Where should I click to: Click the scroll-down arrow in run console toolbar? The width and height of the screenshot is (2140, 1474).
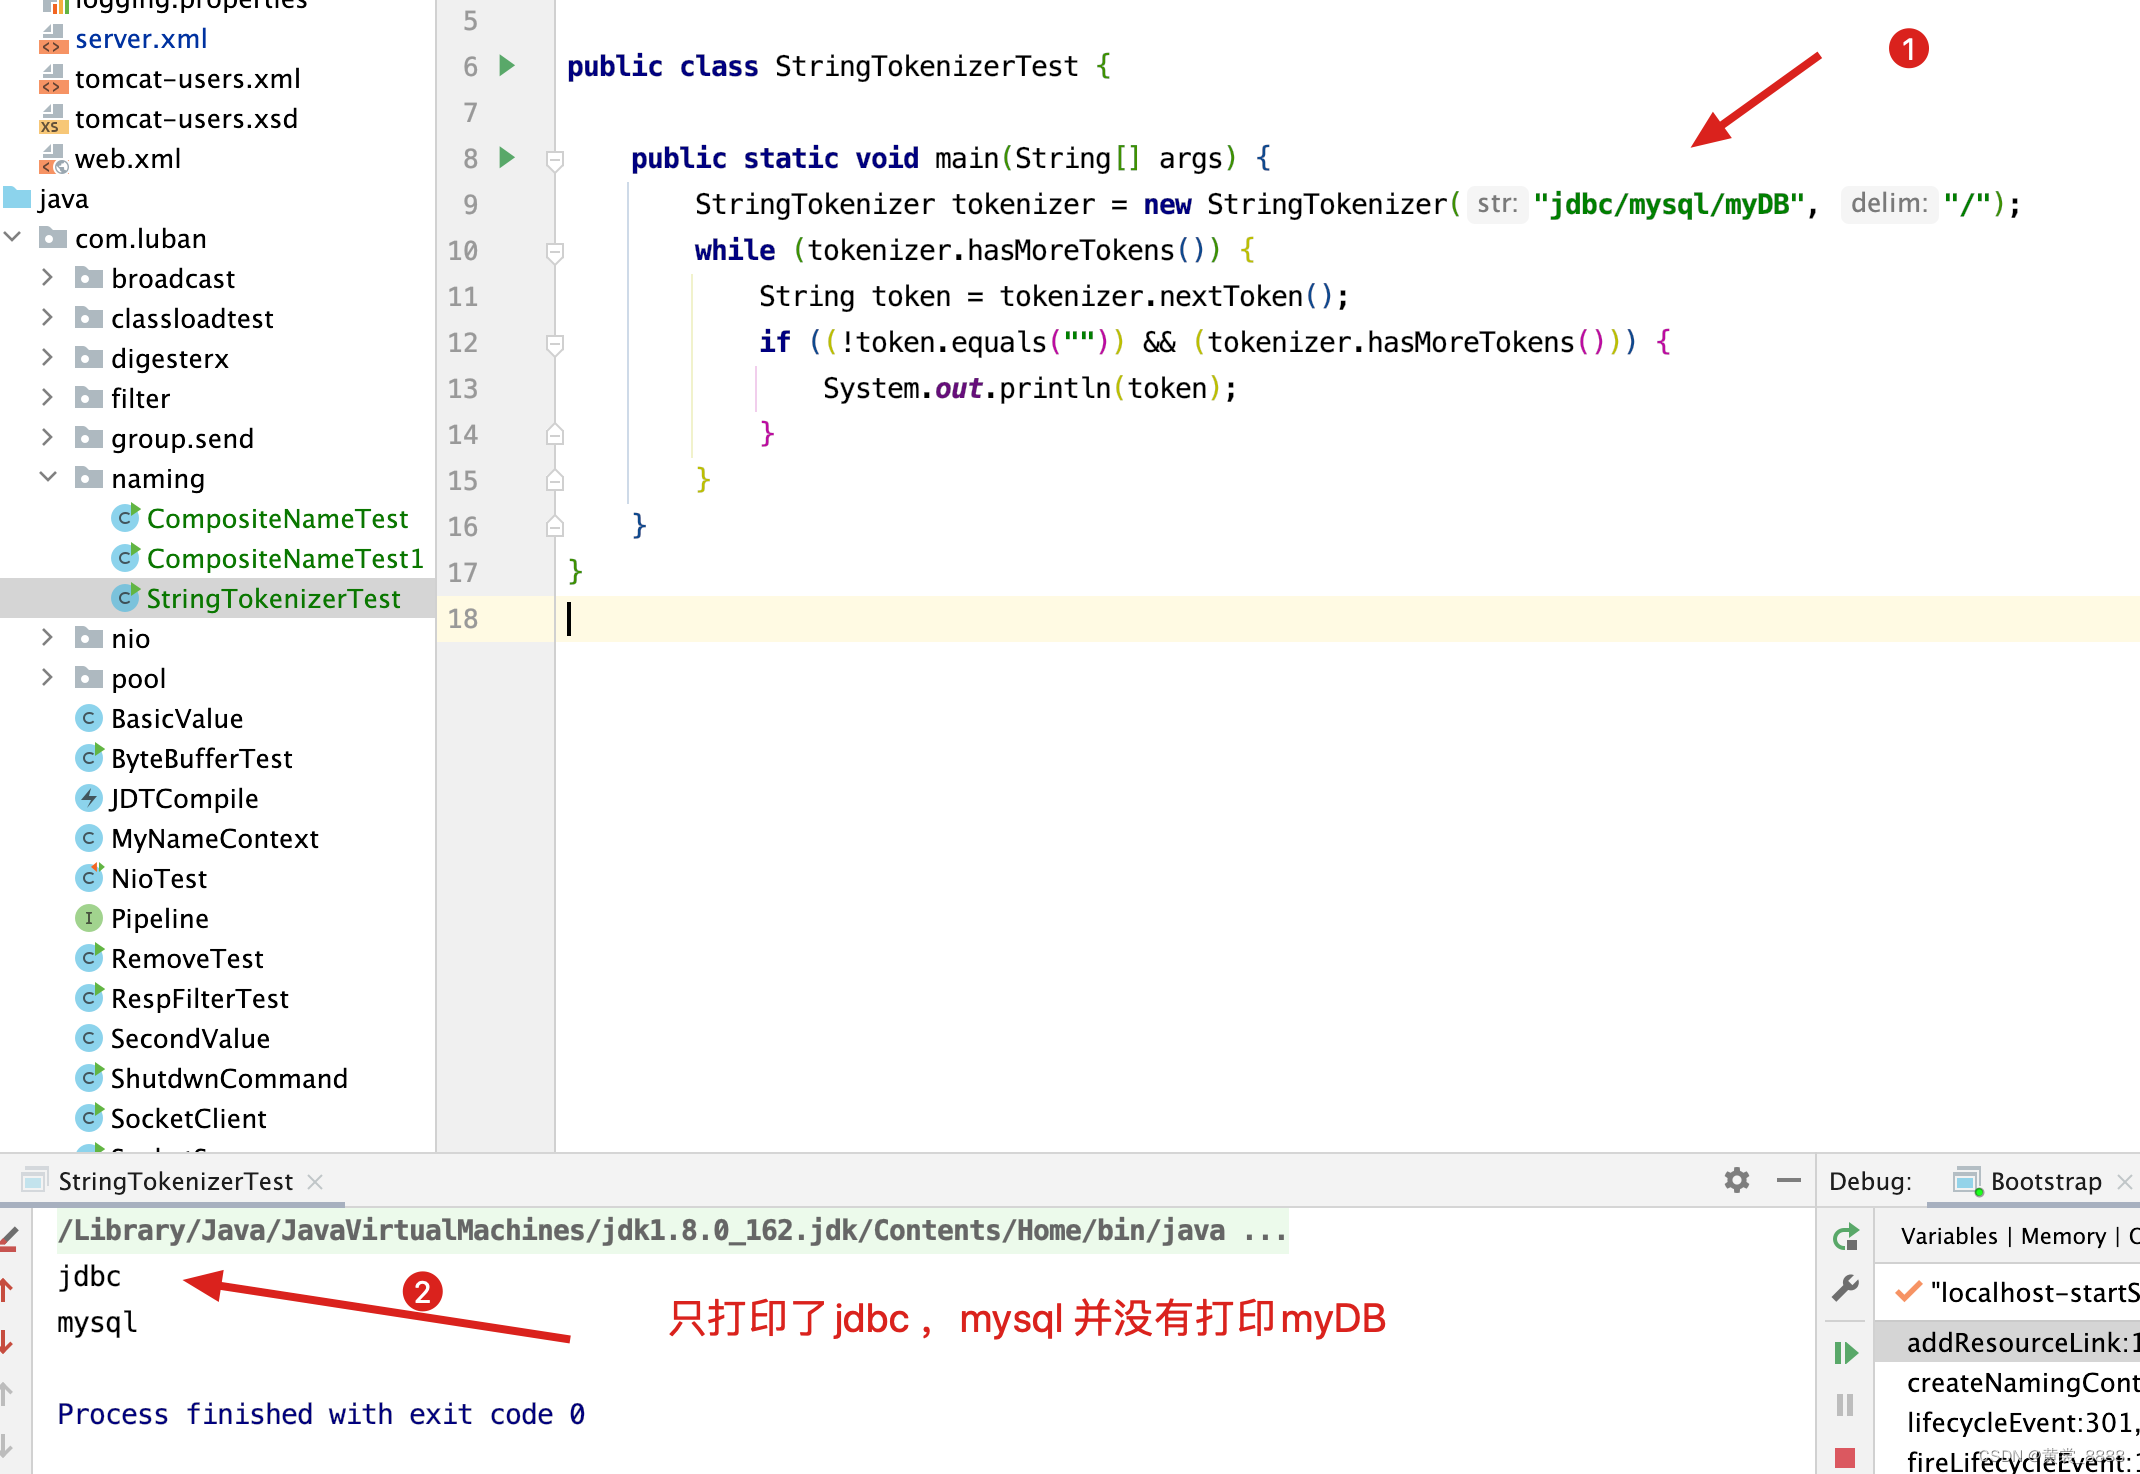(x=7, y=1341)
